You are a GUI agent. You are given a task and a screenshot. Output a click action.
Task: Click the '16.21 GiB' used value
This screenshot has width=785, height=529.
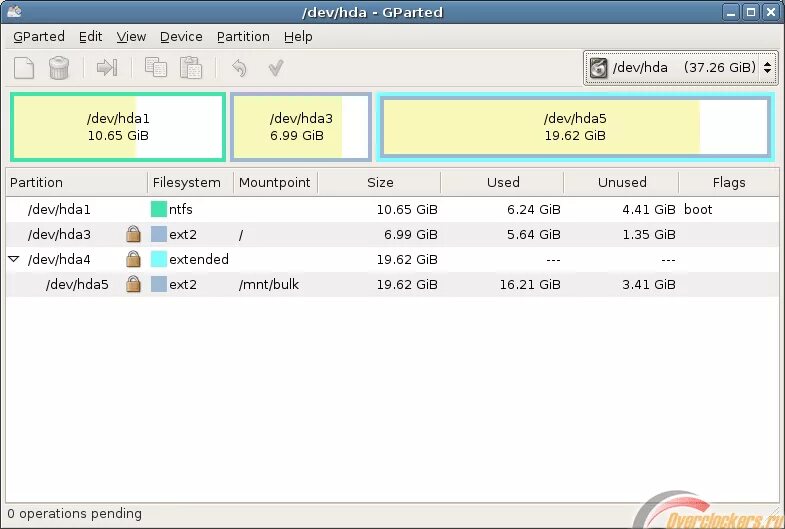[x=530, y=284]
